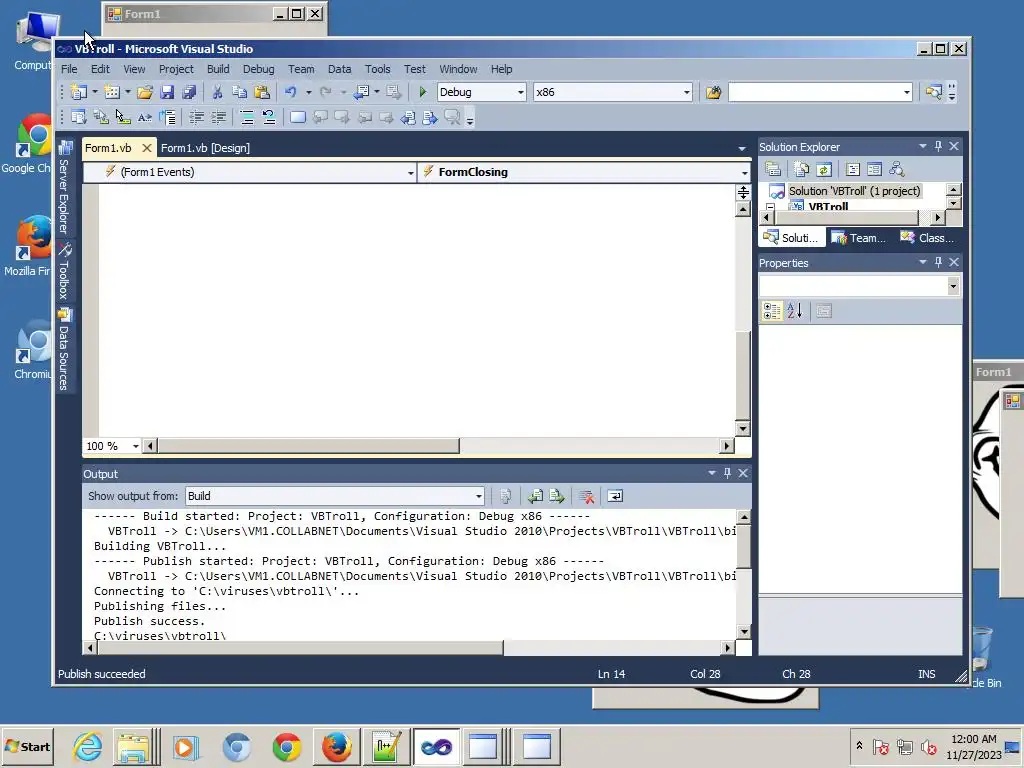Toggle auto-hide pin on Properties panel

(x=938, y=262)
